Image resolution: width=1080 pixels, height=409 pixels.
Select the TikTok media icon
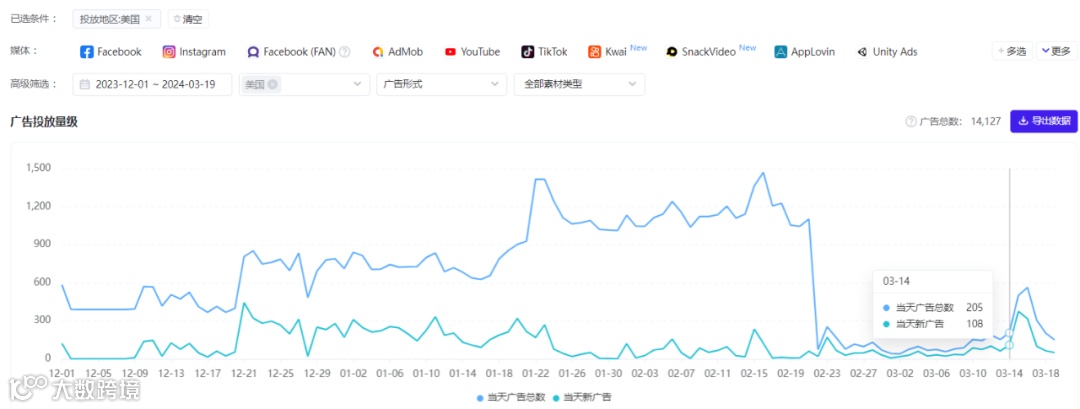pos(528,52)
